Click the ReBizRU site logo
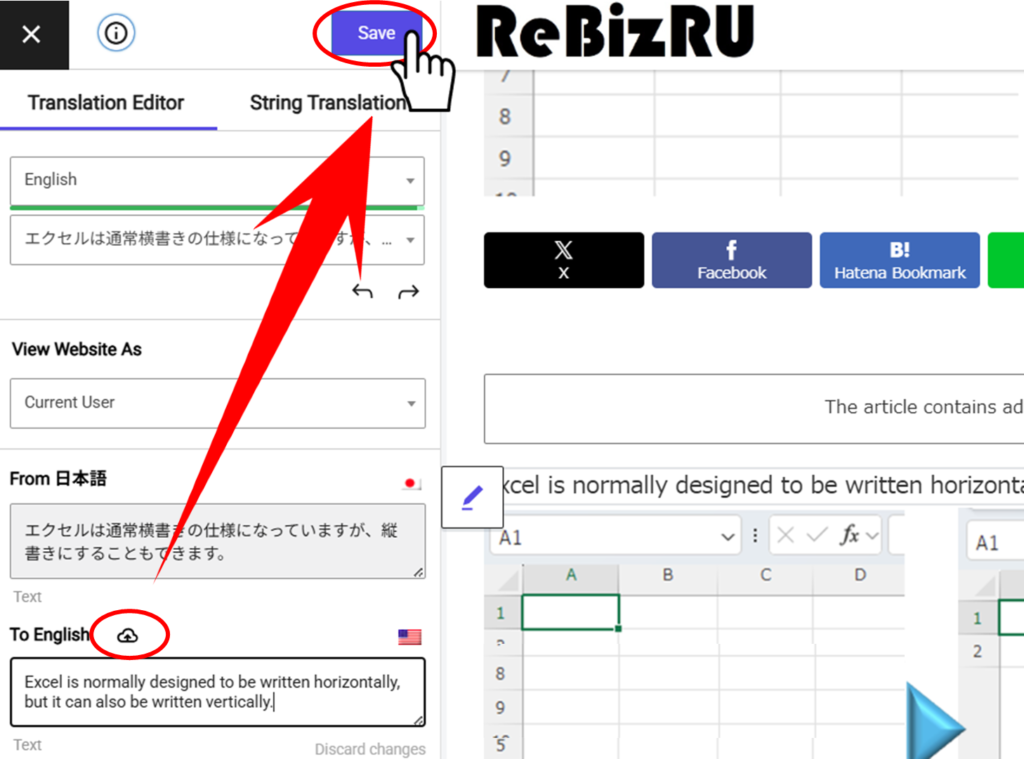 [x=615, y=31]
